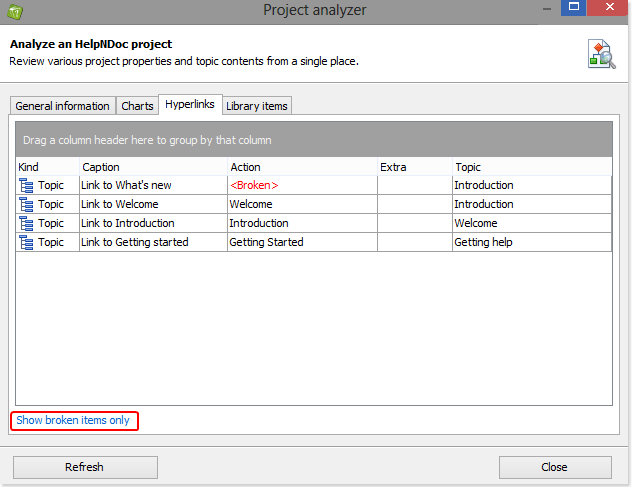Click Welcome in the Topic column
This screenshot has height=488, width=632.
(532, 223)
